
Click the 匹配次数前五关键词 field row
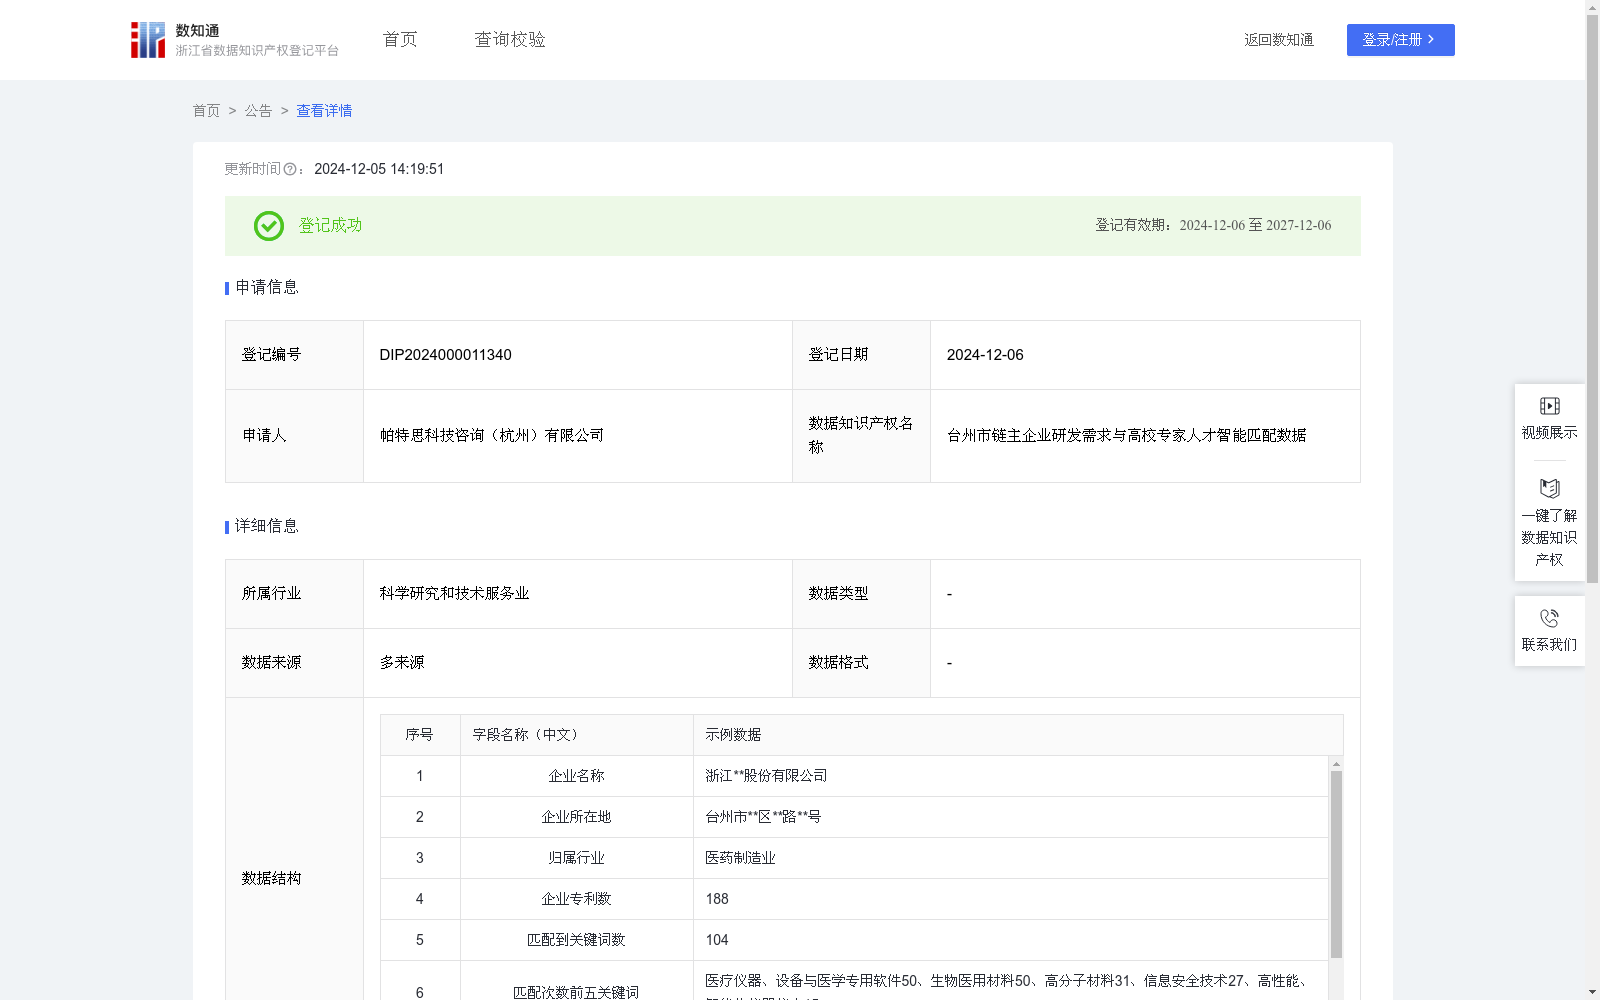point(854,981)
